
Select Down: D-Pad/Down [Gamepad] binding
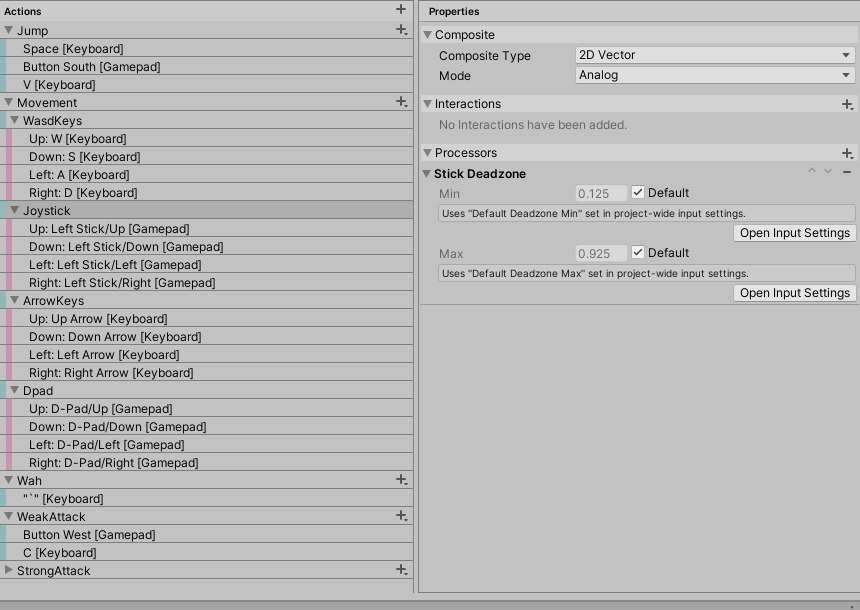207,426
